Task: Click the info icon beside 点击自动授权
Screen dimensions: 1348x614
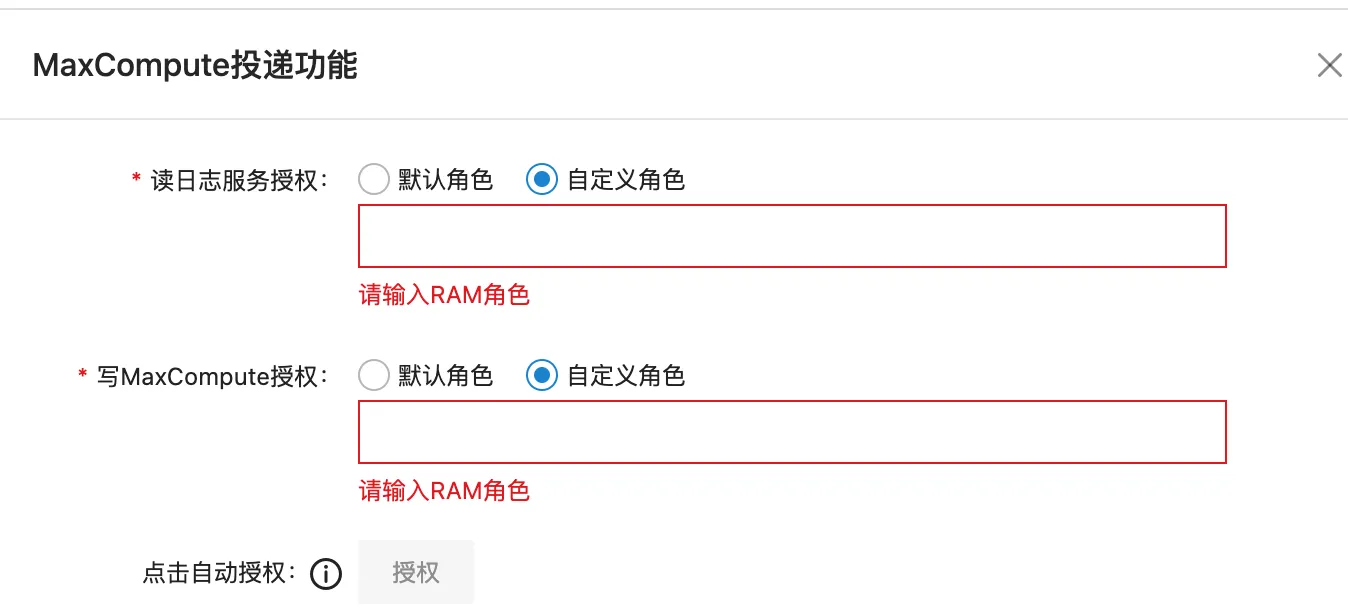Action: point(326,574)
